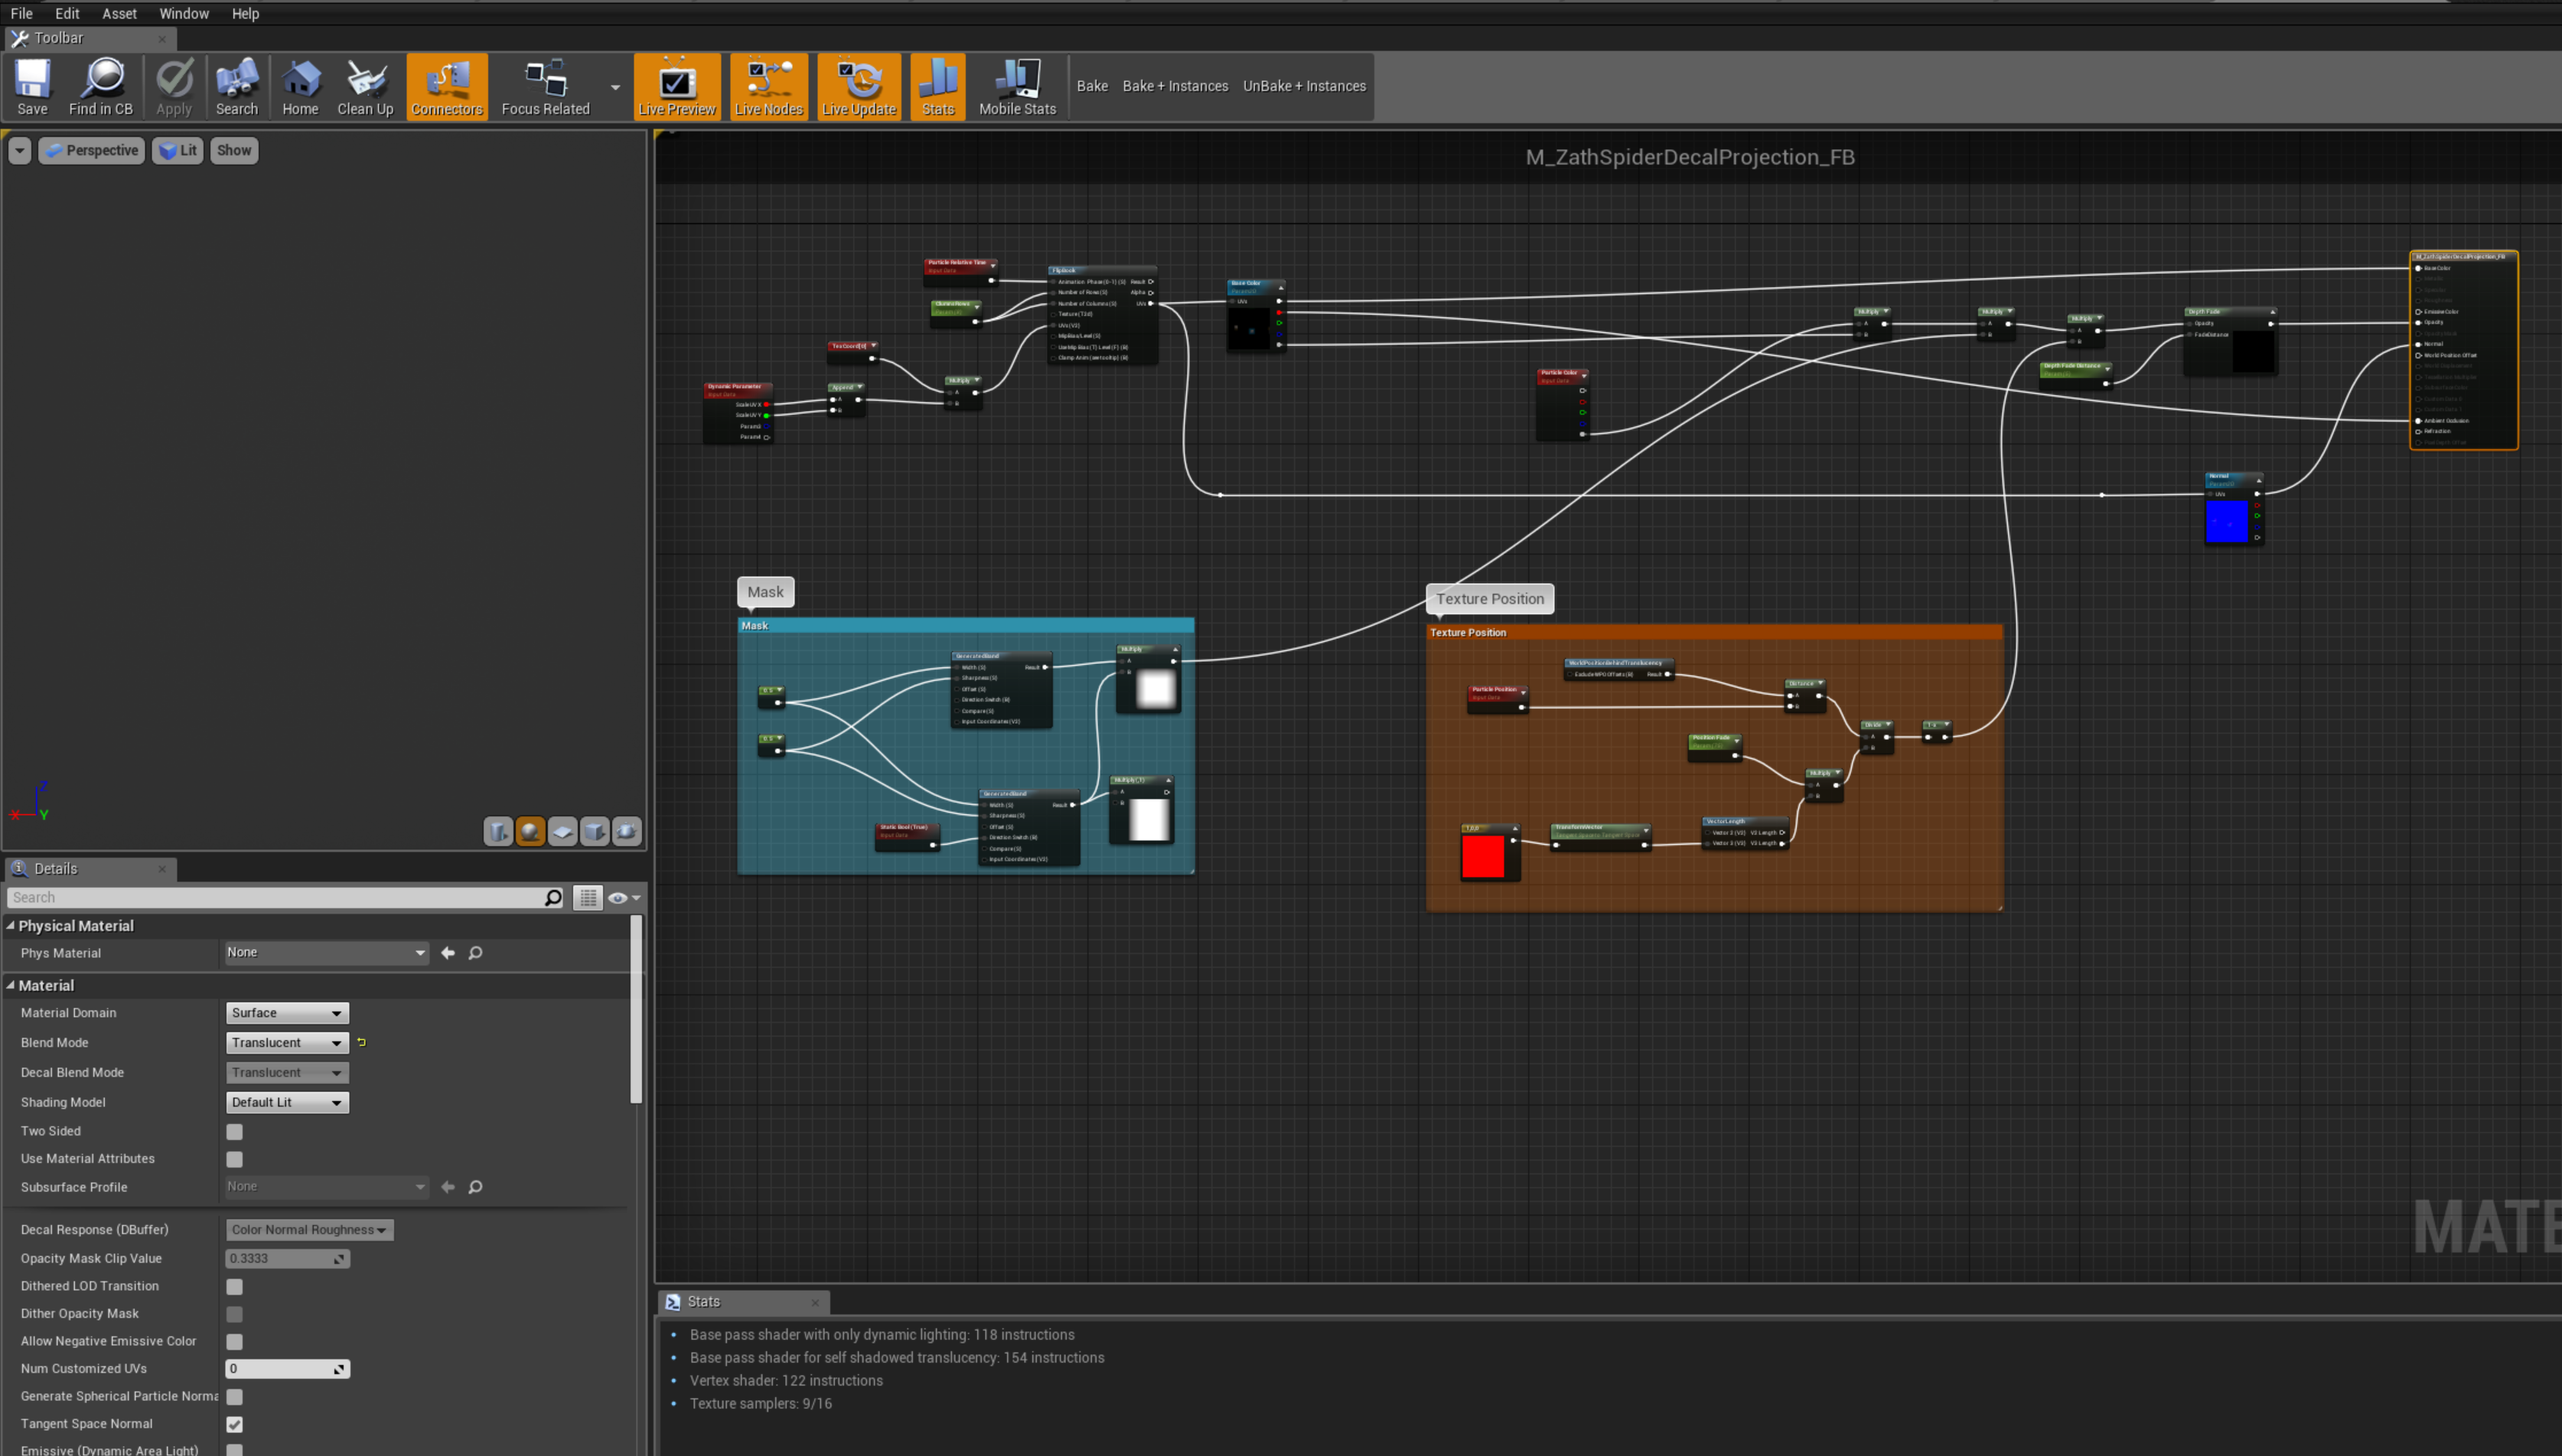Viewport: 2562px width, 1456px height.
Task: Click the Clean Up icon
Action: pyautogui.click(x=365, y=87)
